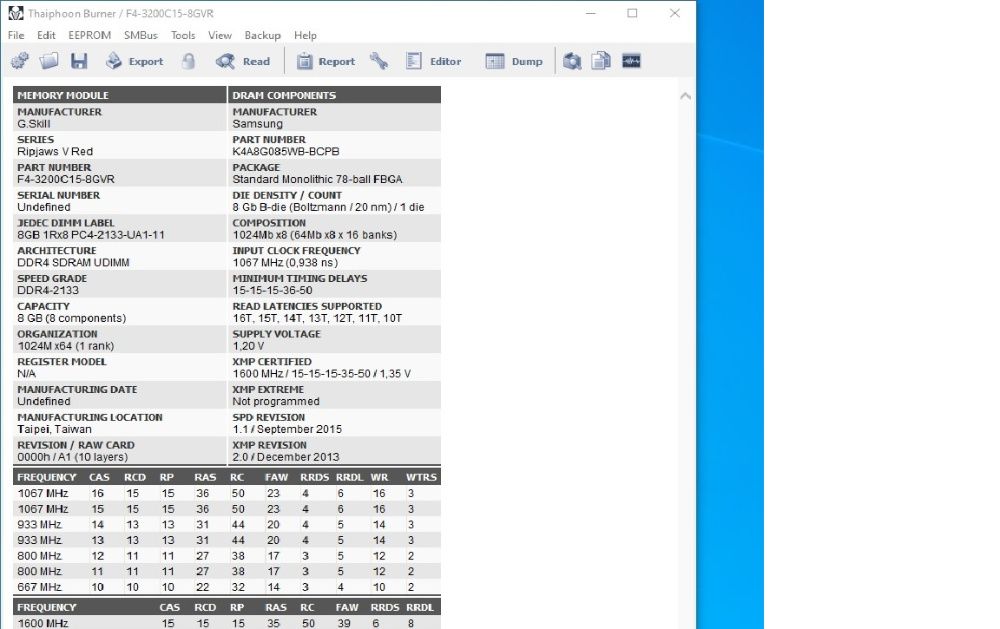Click the wrench tool icon

(x=379, y=61)
